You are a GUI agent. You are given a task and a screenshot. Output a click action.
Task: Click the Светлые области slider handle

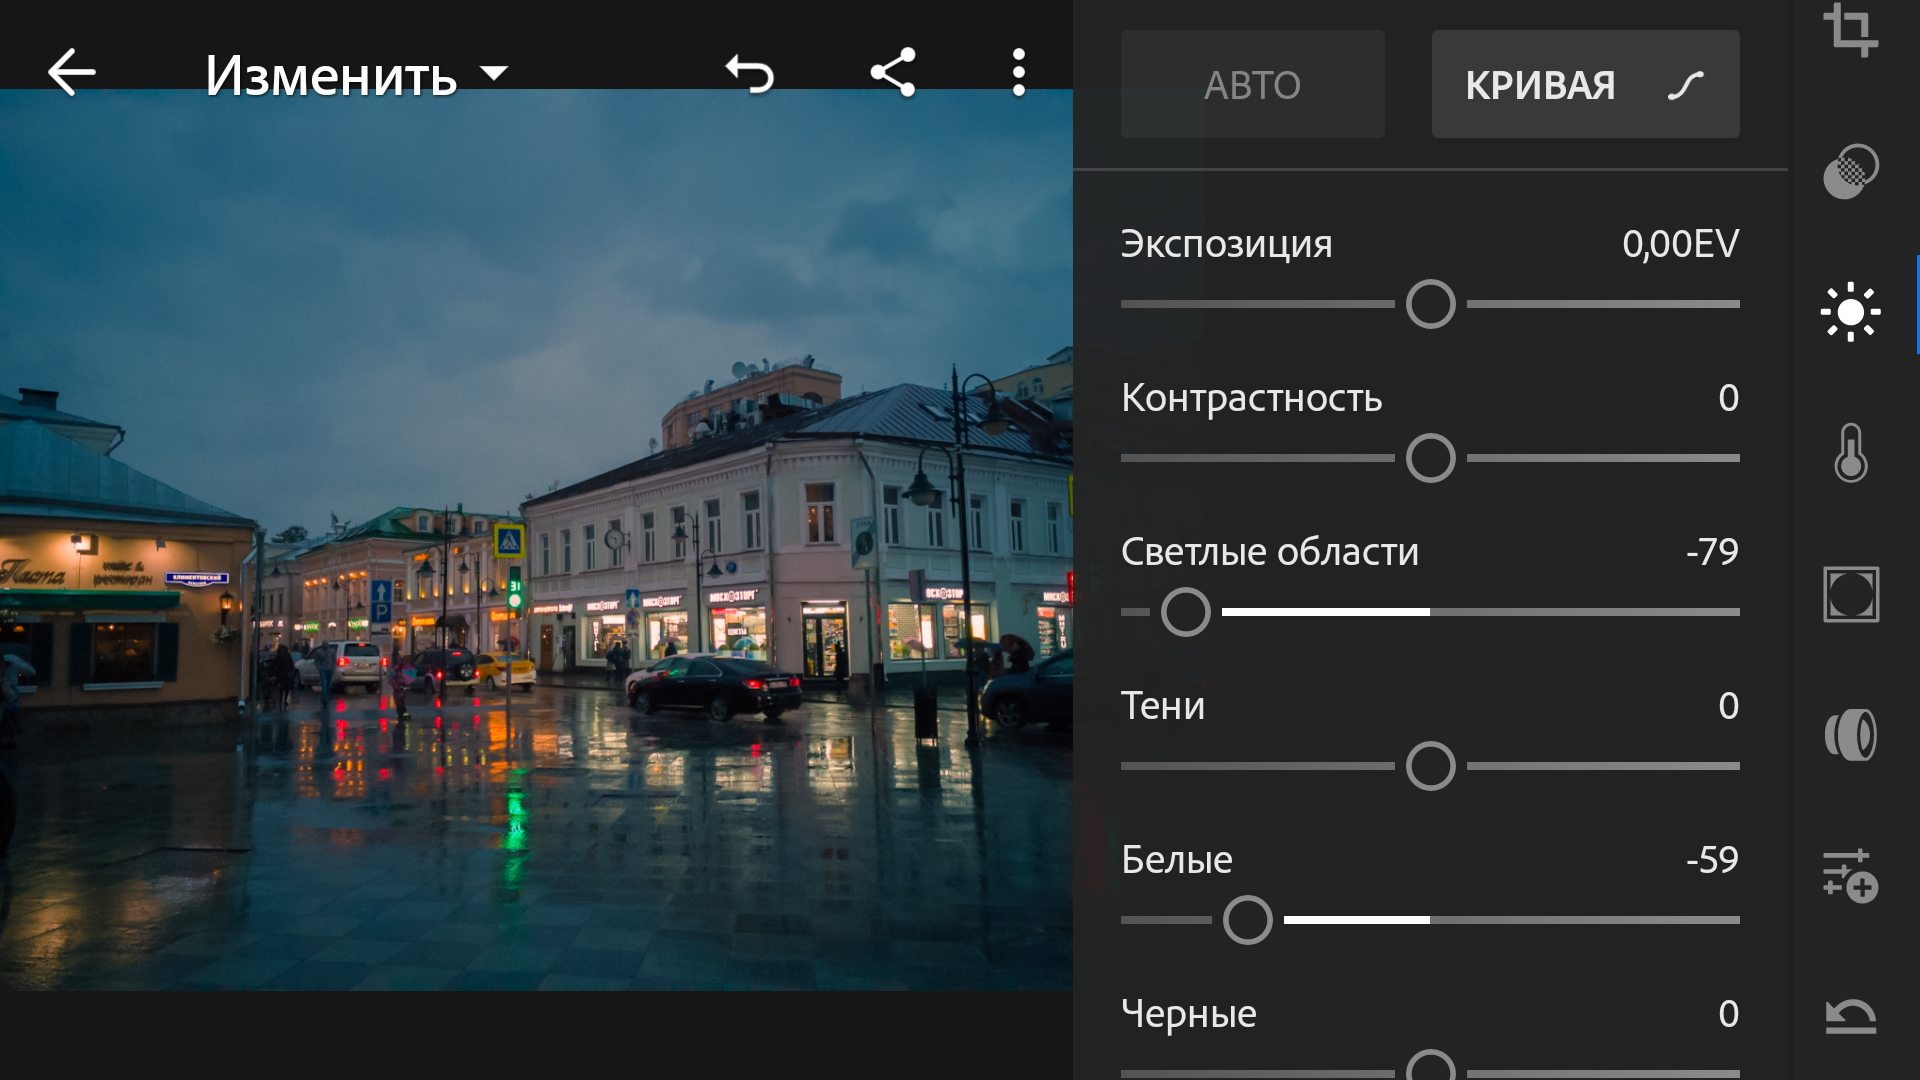click(x=1186, y=612)
